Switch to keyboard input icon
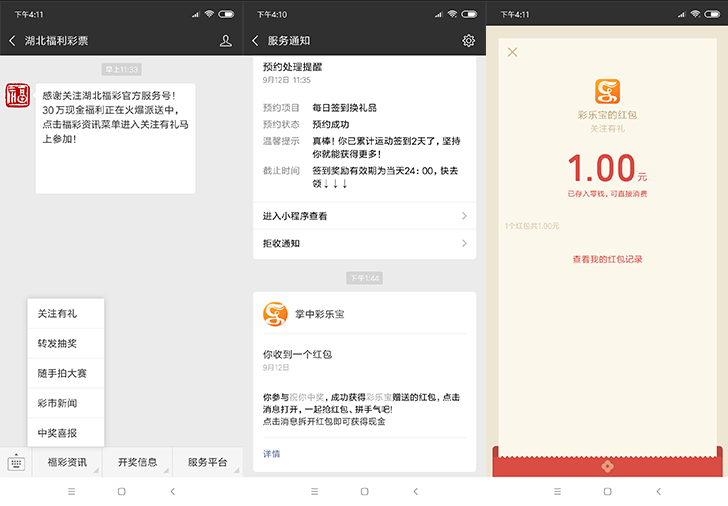 pyautogui.click(x=16, y=463)
